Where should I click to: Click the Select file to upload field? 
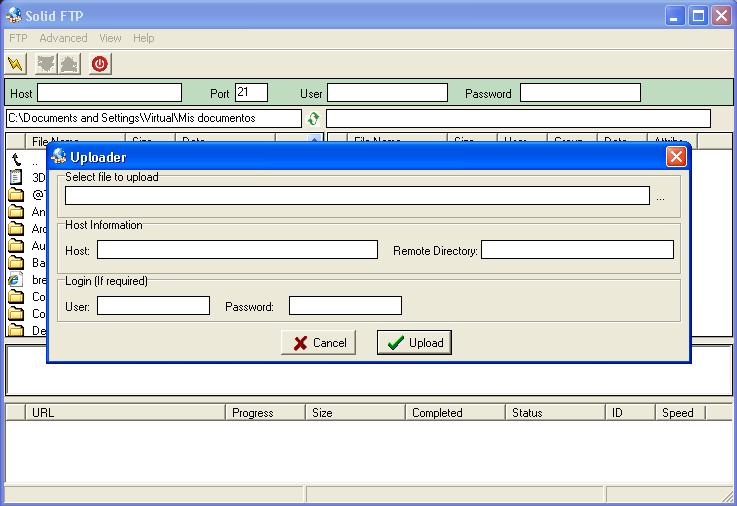357,195
